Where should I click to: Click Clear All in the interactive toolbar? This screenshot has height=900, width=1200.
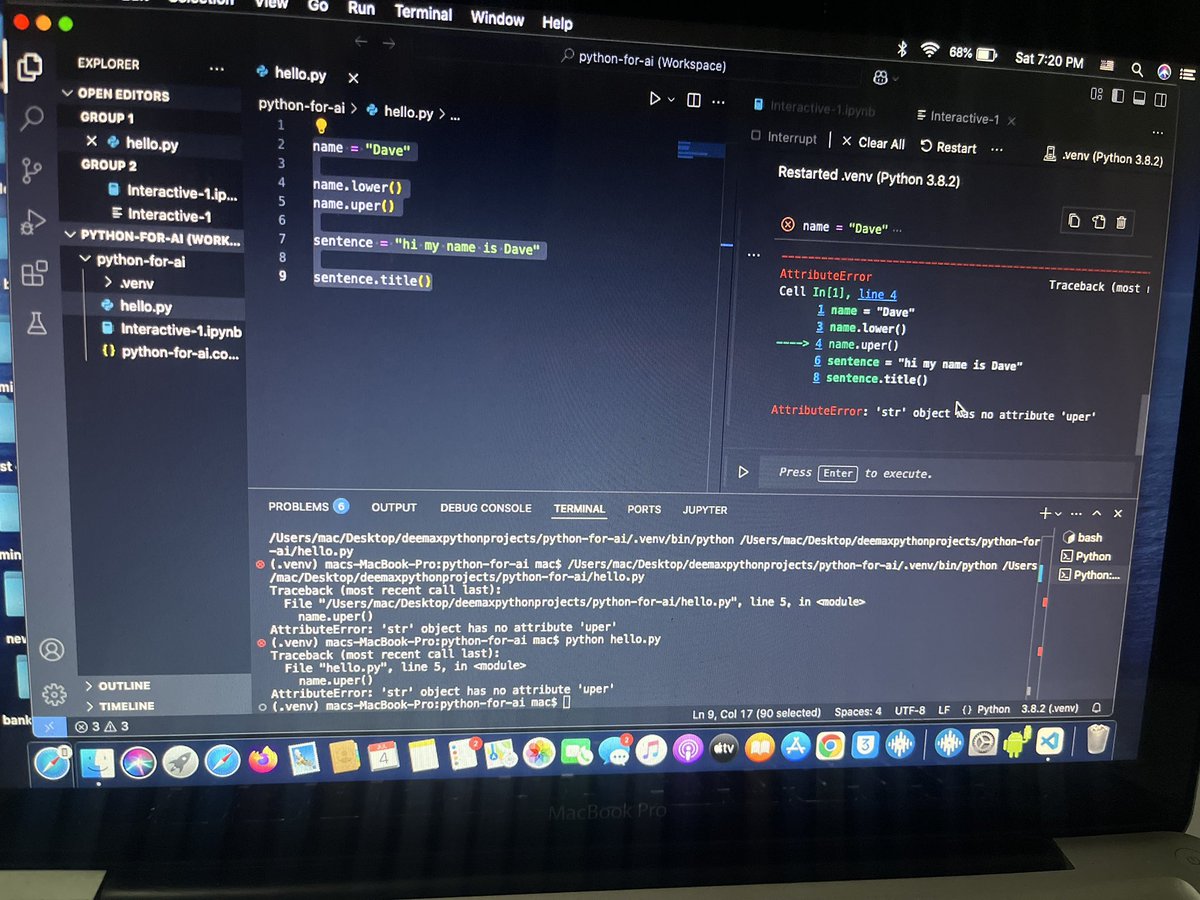[873, 143]
